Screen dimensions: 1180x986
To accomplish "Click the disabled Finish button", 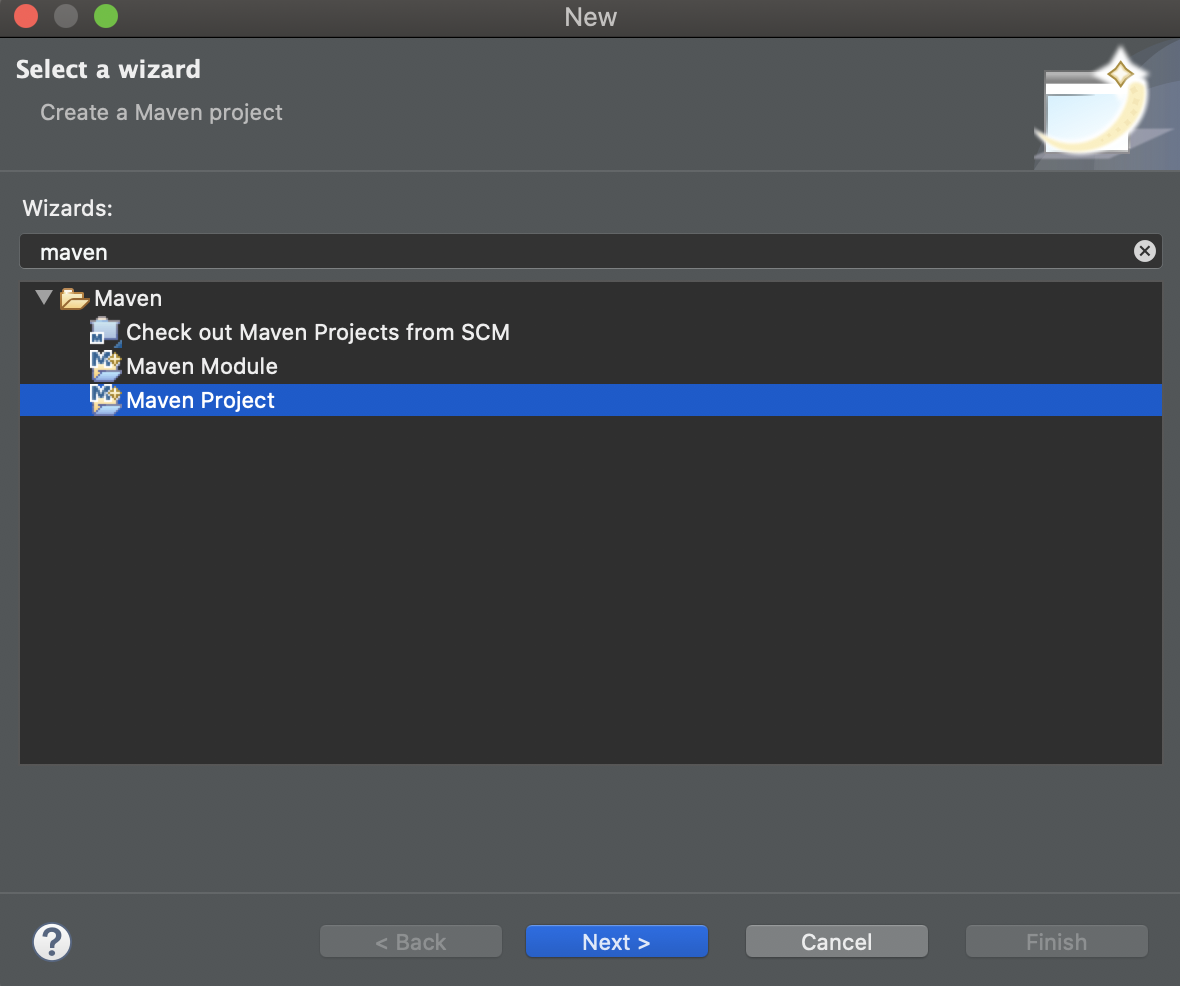I will [x=1057, y=942].
